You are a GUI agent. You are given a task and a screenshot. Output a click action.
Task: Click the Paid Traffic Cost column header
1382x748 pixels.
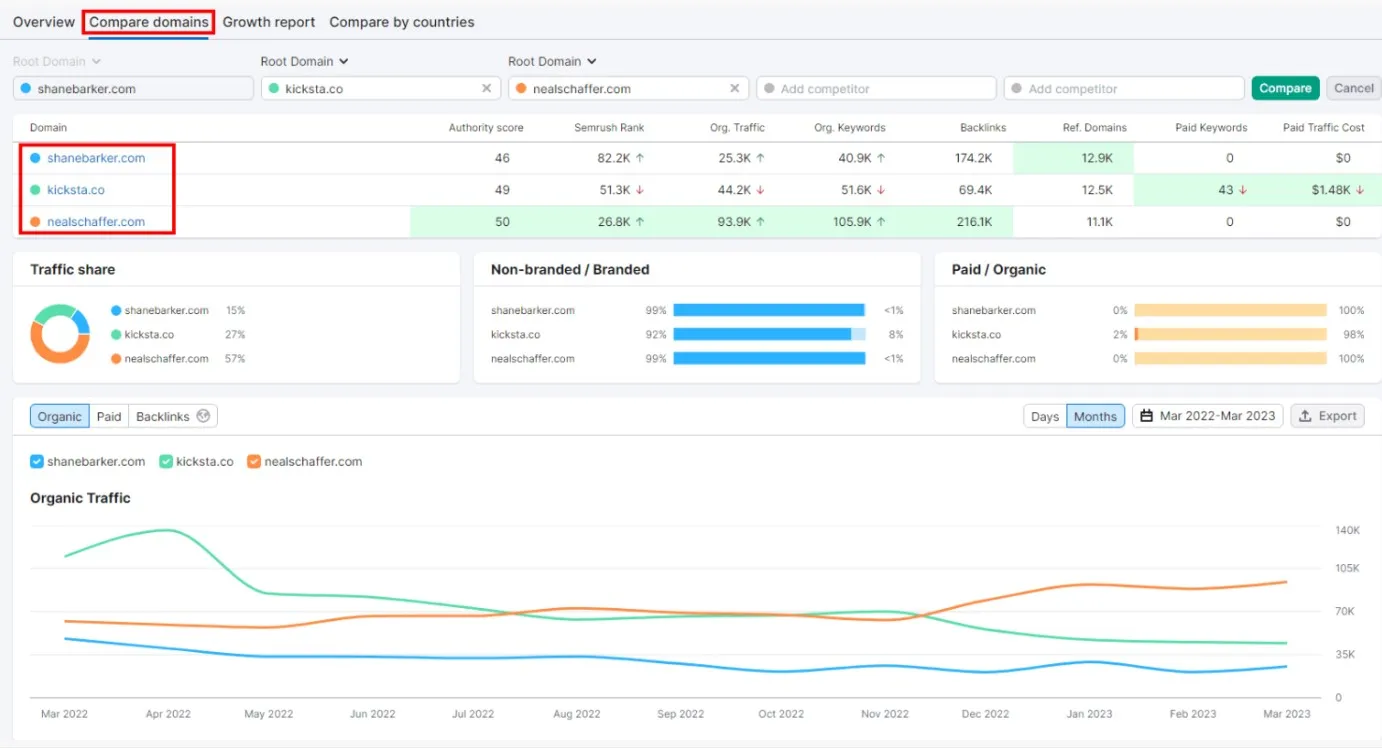pos(1324,128)
